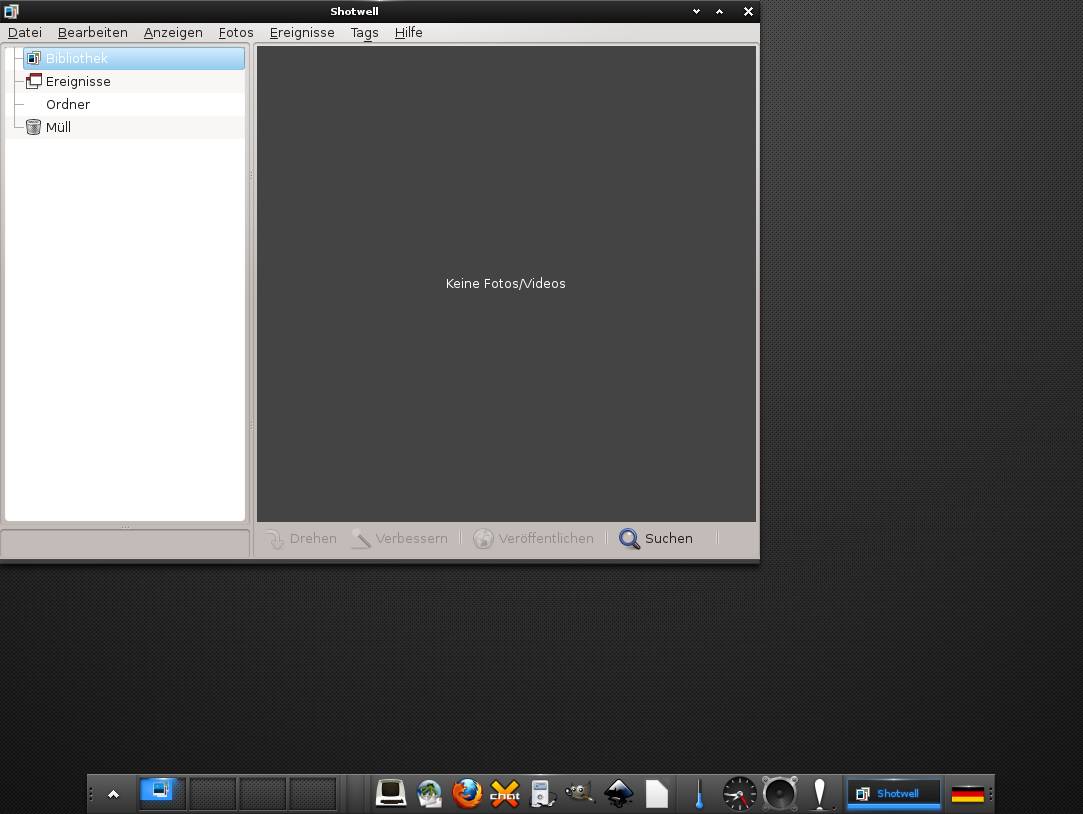Open the Bearbeiten menu
Image resolution: width=1083 pixels, height=814 pixels.
[x=93, y=33]
